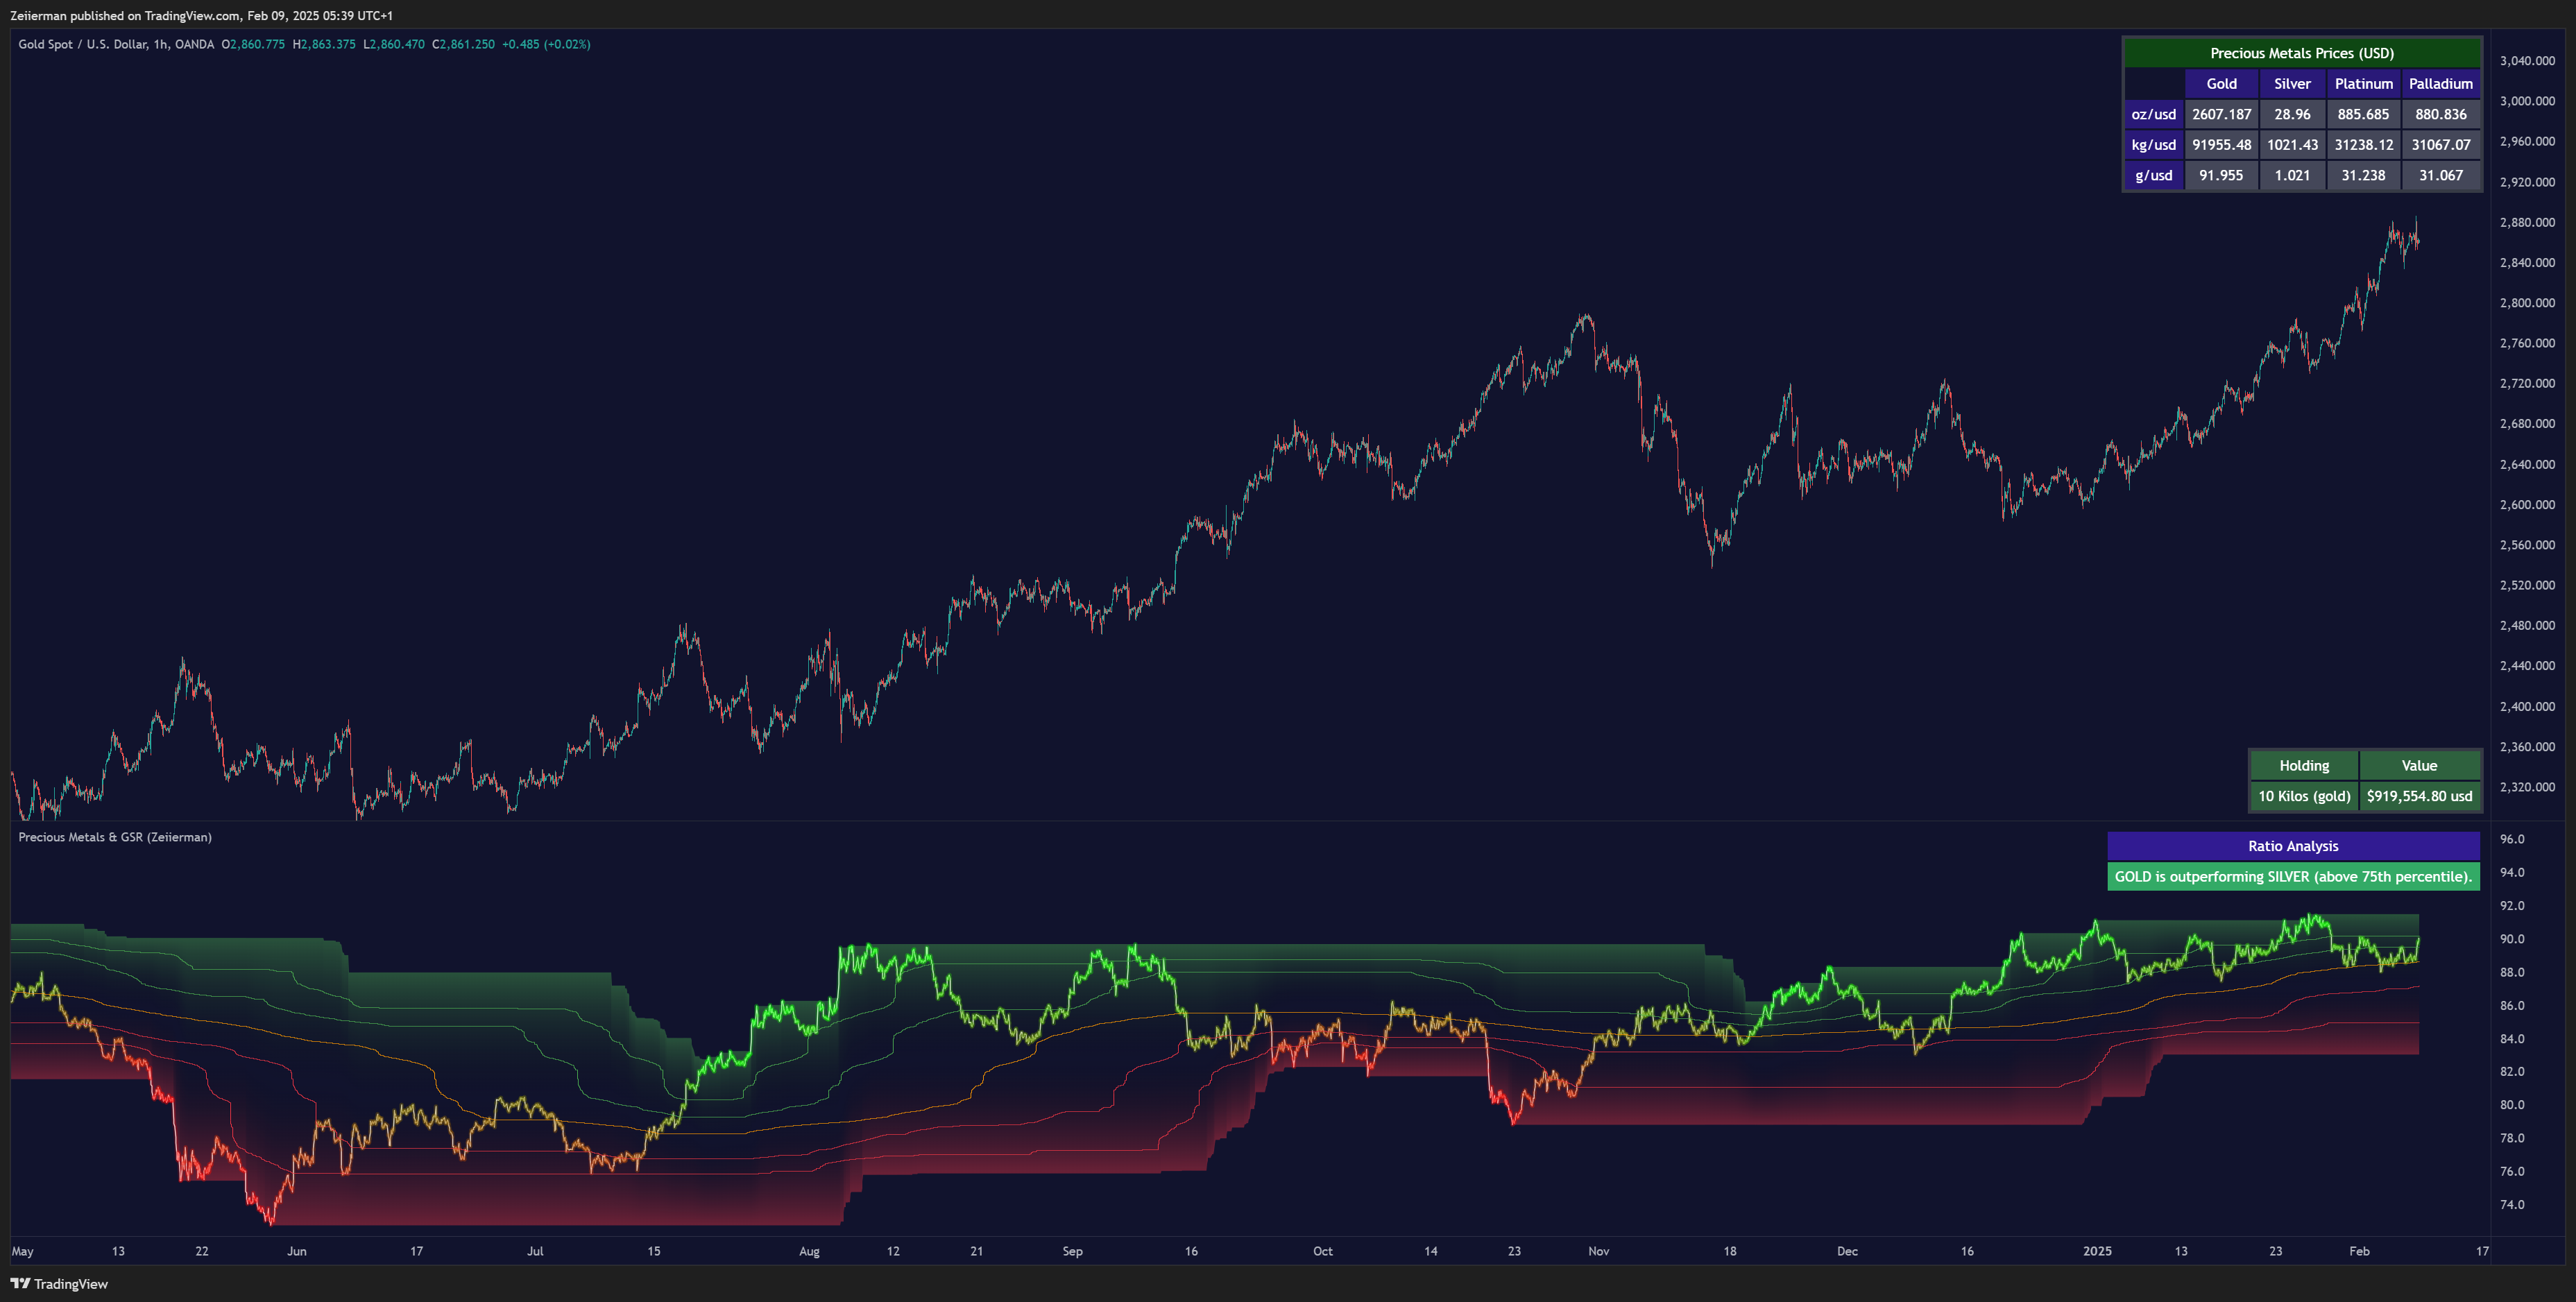Click the Sep date label on time axis

[1073, 1251]
